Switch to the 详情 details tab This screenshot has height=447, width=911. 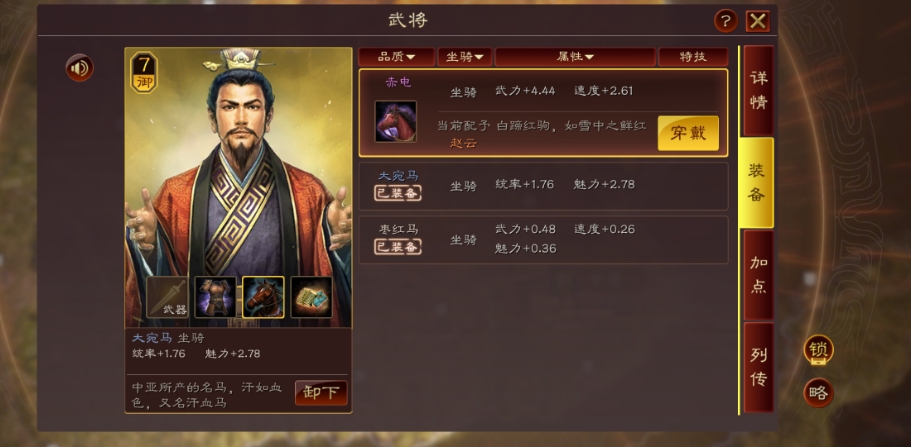point(759,90)
